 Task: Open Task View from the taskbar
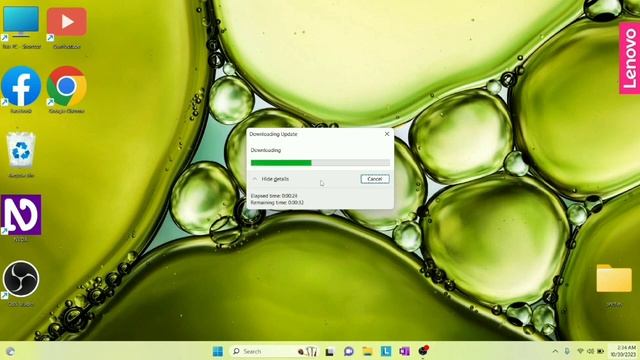[330, 351]
